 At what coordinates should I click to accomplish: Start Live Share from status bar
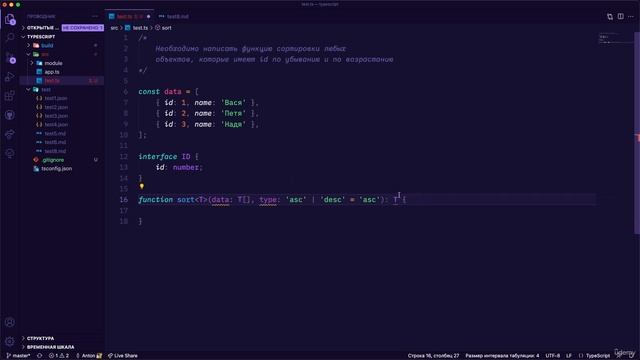coord(123,356)
